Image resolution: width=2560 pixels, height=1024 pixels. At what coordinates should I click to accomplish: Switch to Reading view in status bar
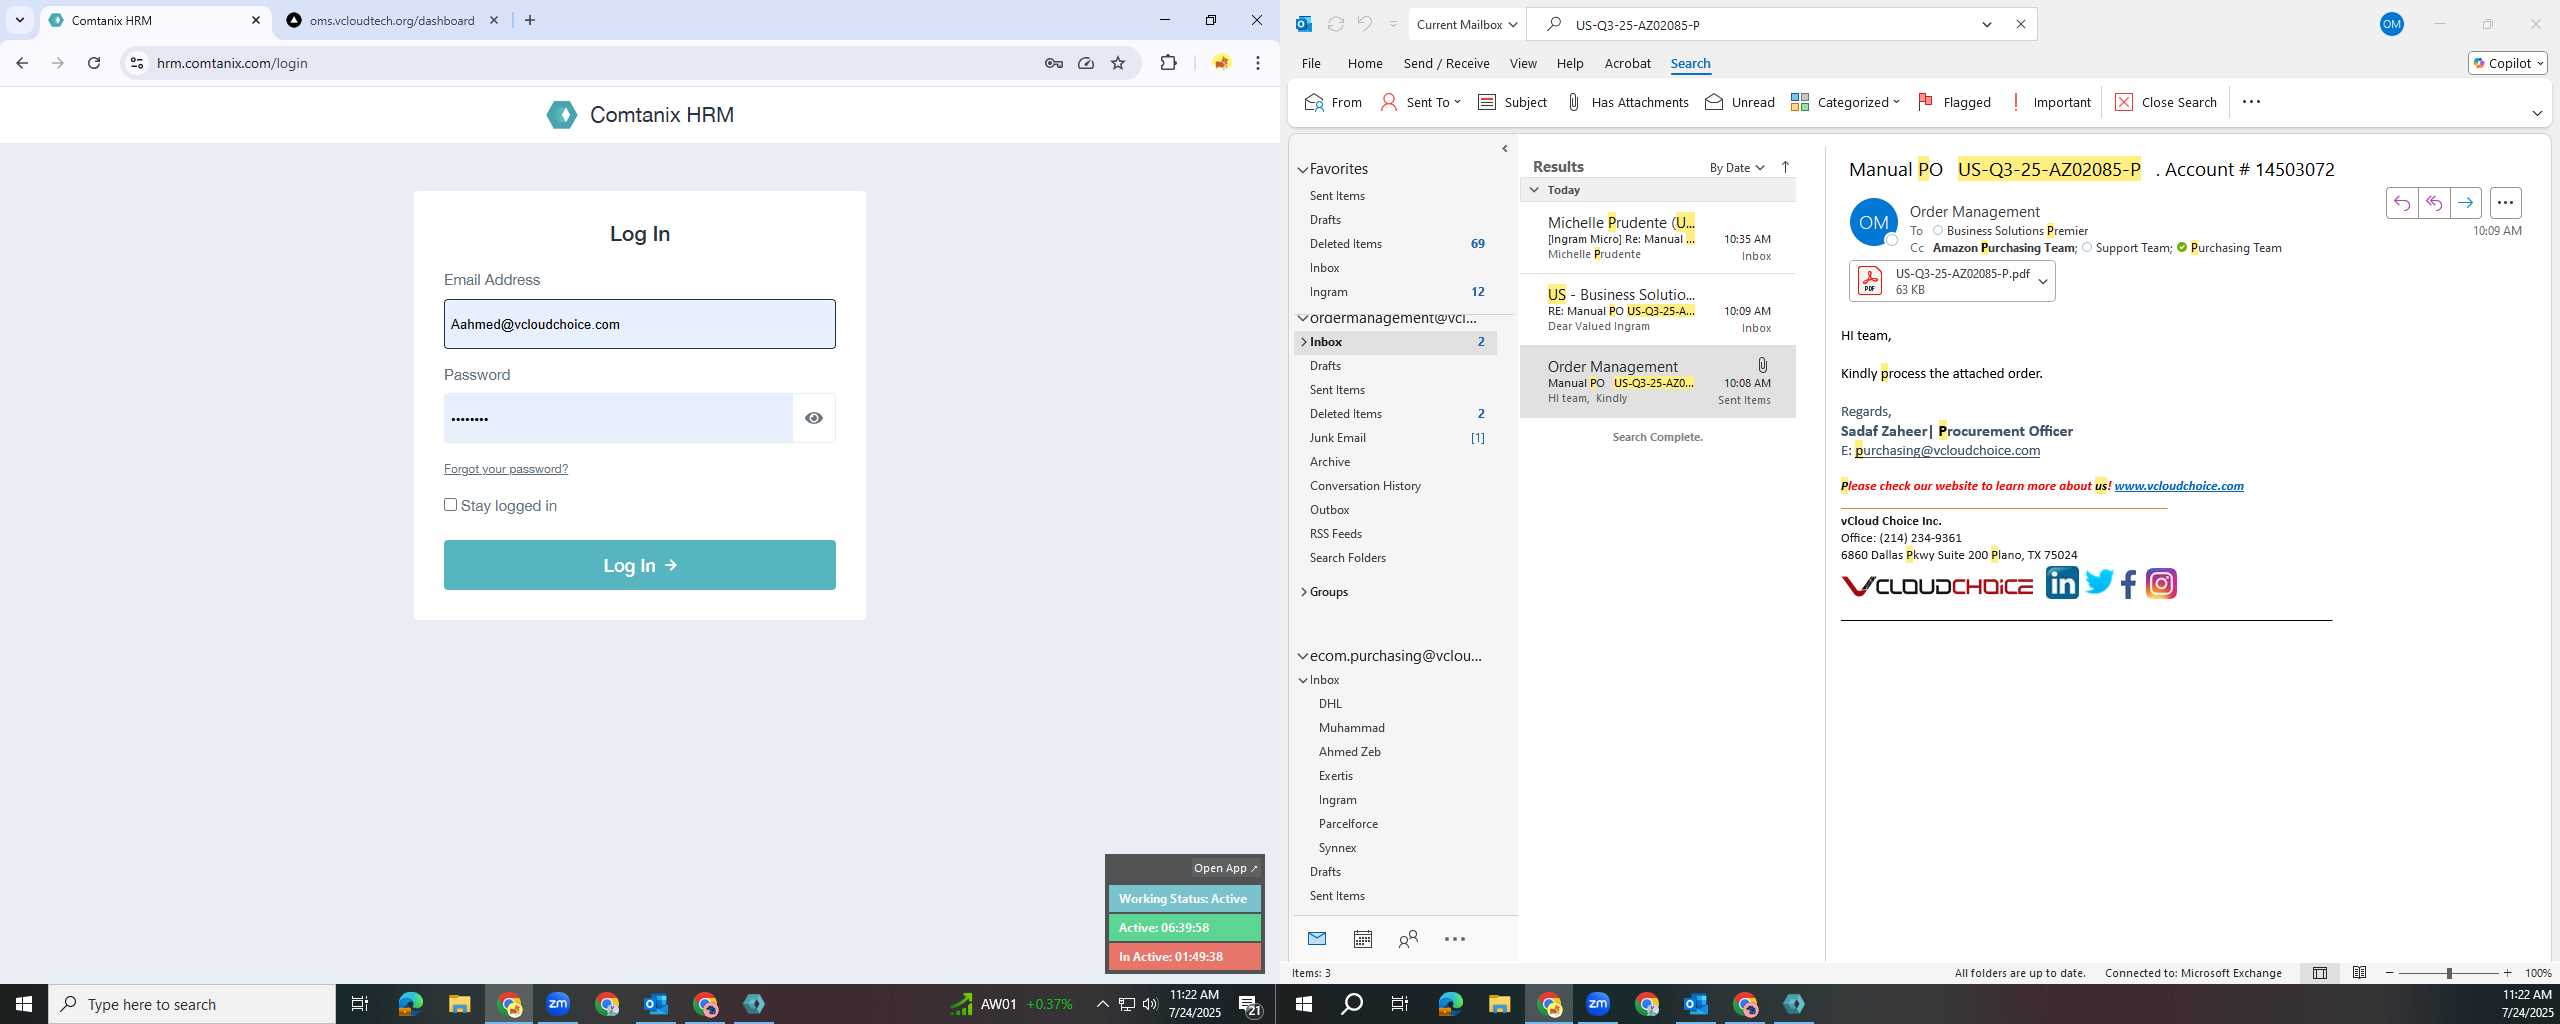point(2359,973)
